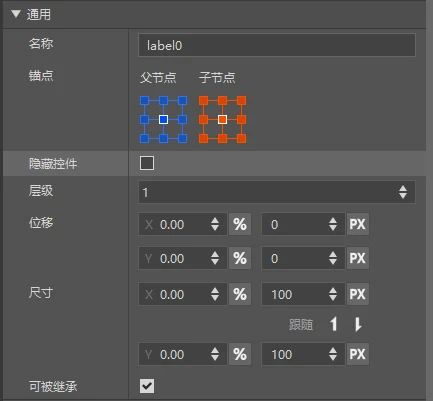This screenshot has width=433, height=401.
Task: Click 尺寸 Y percent field 0.00
Action: [x=183, y=354]
